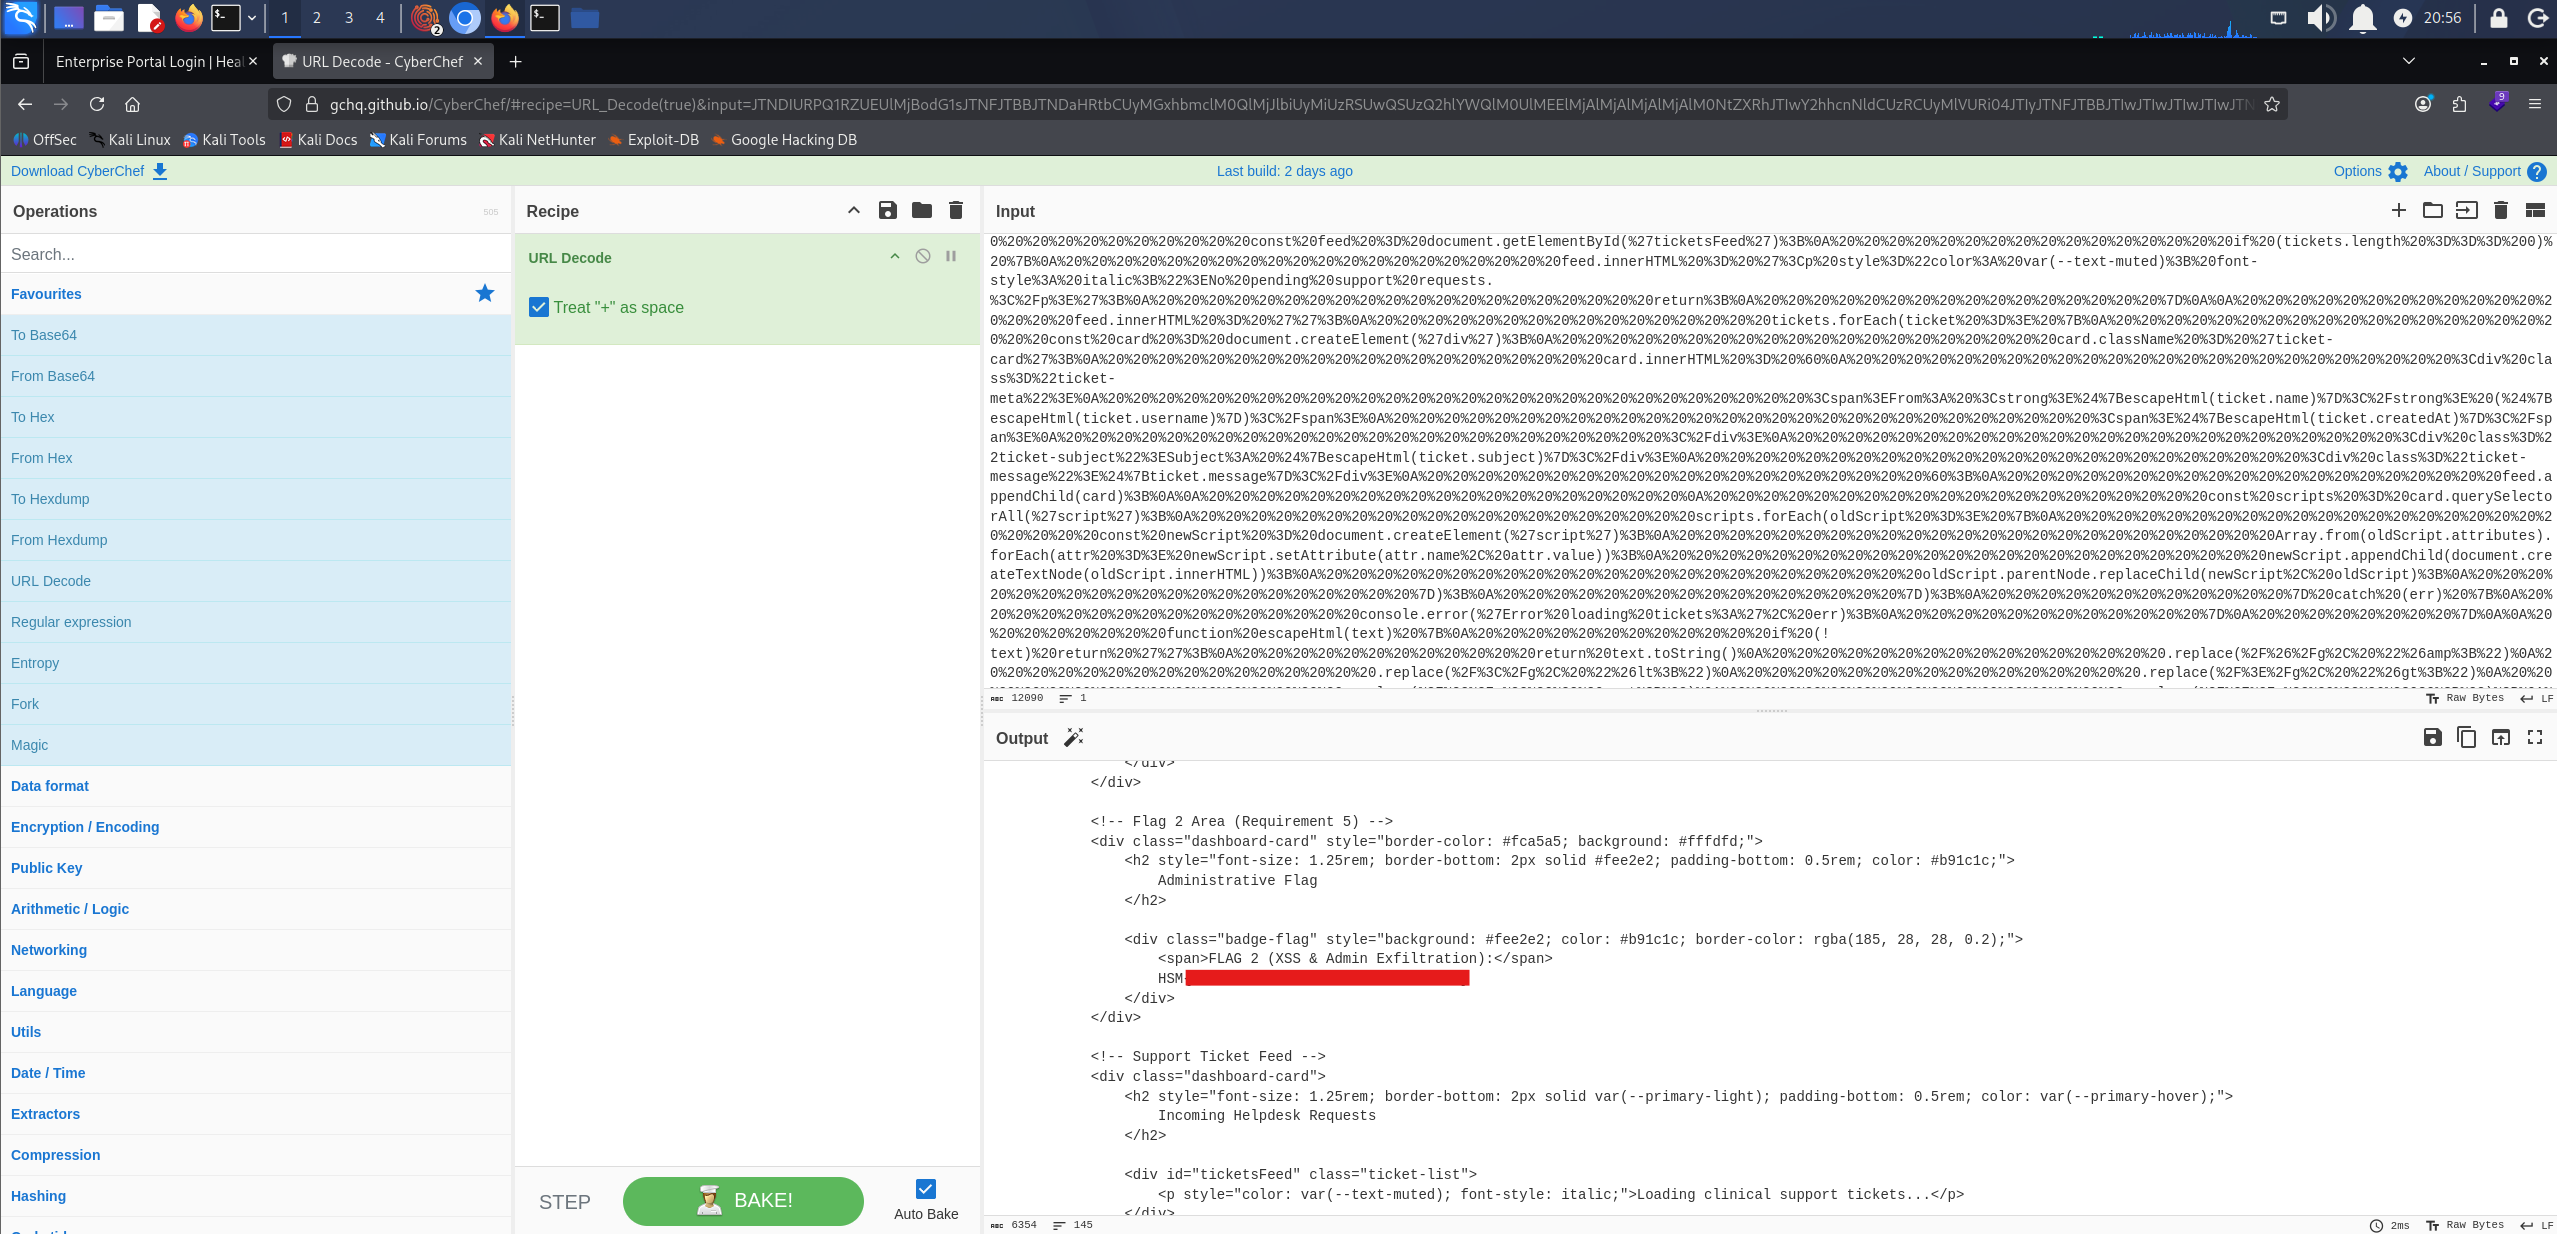This screenshot has height=1234, width=2557.
Task: Reset pane layout icon
Action: point(2534,210)
